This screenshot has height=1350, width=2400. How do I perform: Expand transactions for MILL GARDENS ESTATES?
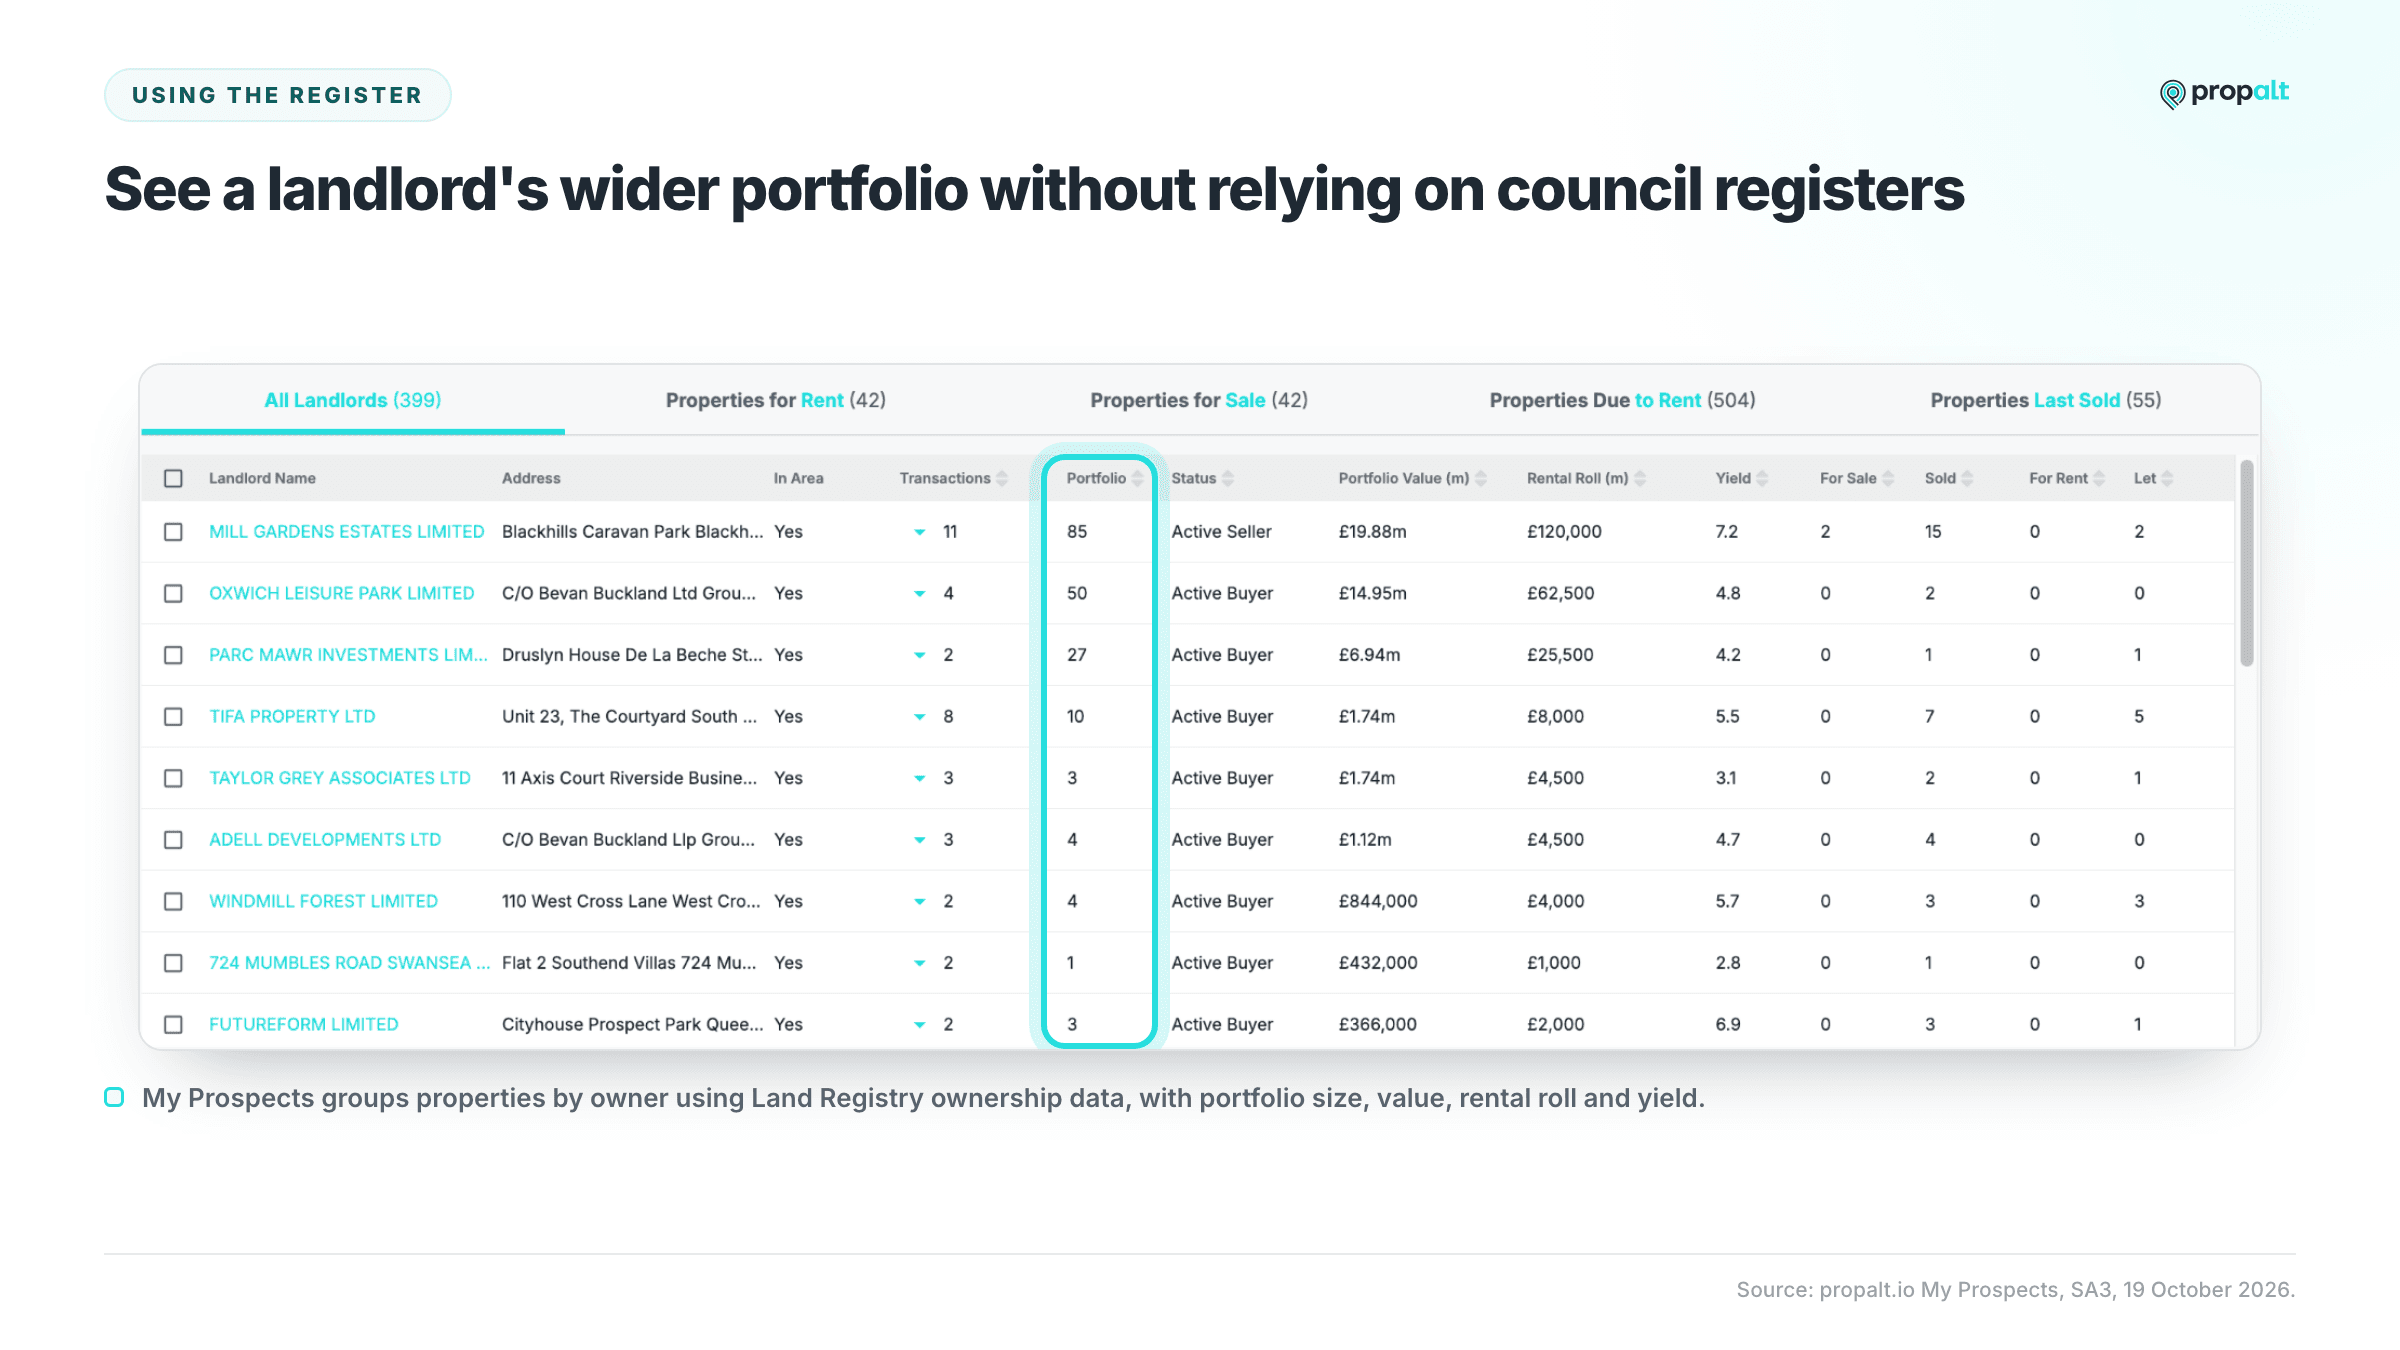pos(920,533)
